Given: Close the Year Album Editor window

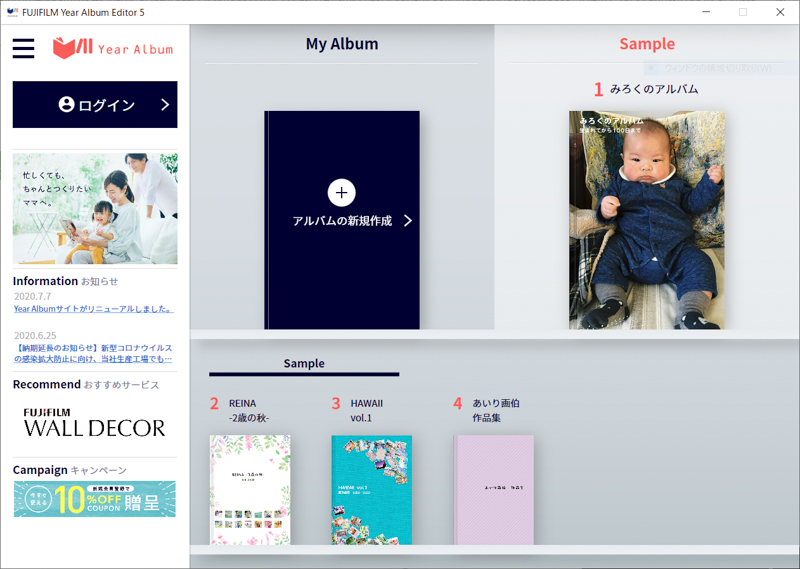Looking at the screenshot, I should tap(780, 12).
